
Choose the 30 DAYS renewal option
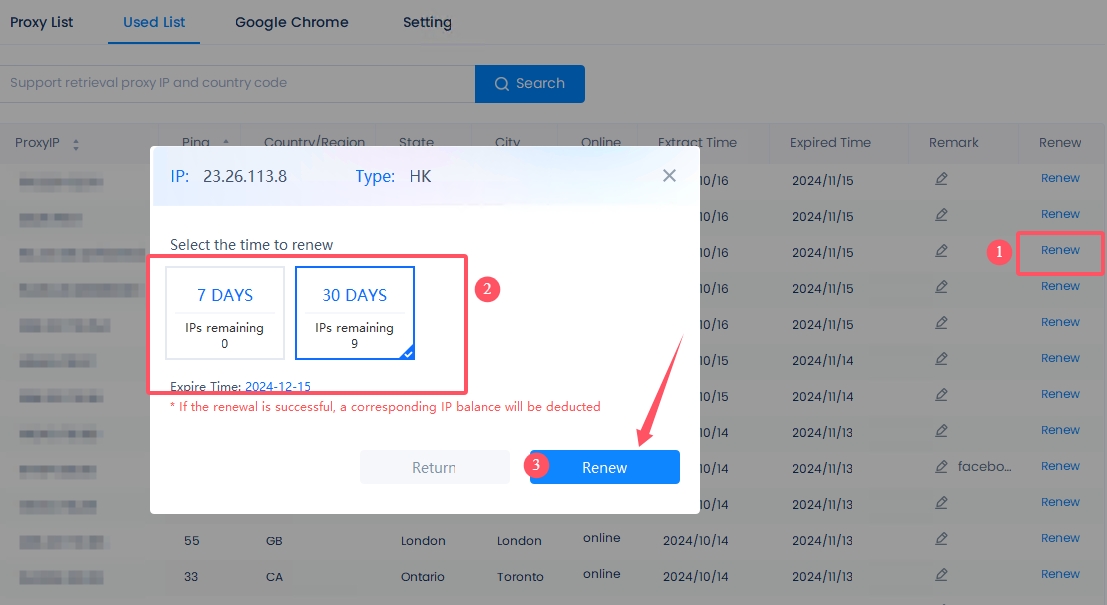[354, 312]
